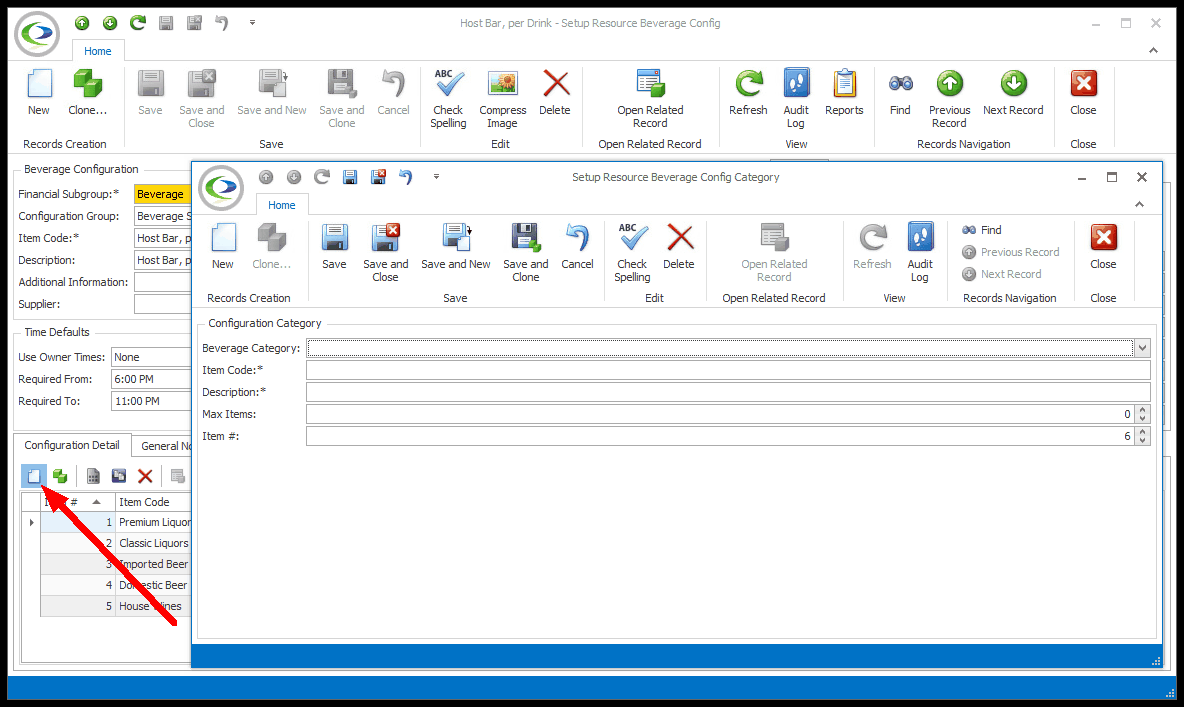Click Delete in the Beverage Config window ribbon

pos(555,92)
